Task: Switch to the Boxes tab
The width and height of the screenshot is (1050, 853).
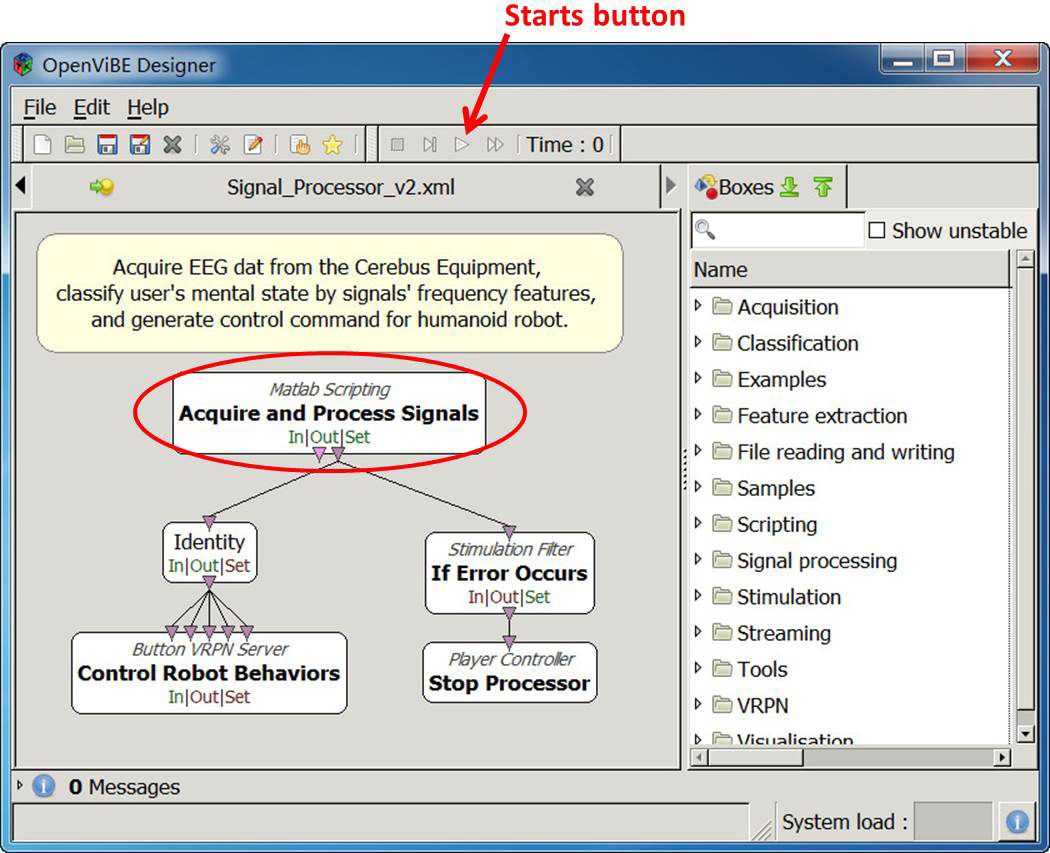Action: [745, 187]
